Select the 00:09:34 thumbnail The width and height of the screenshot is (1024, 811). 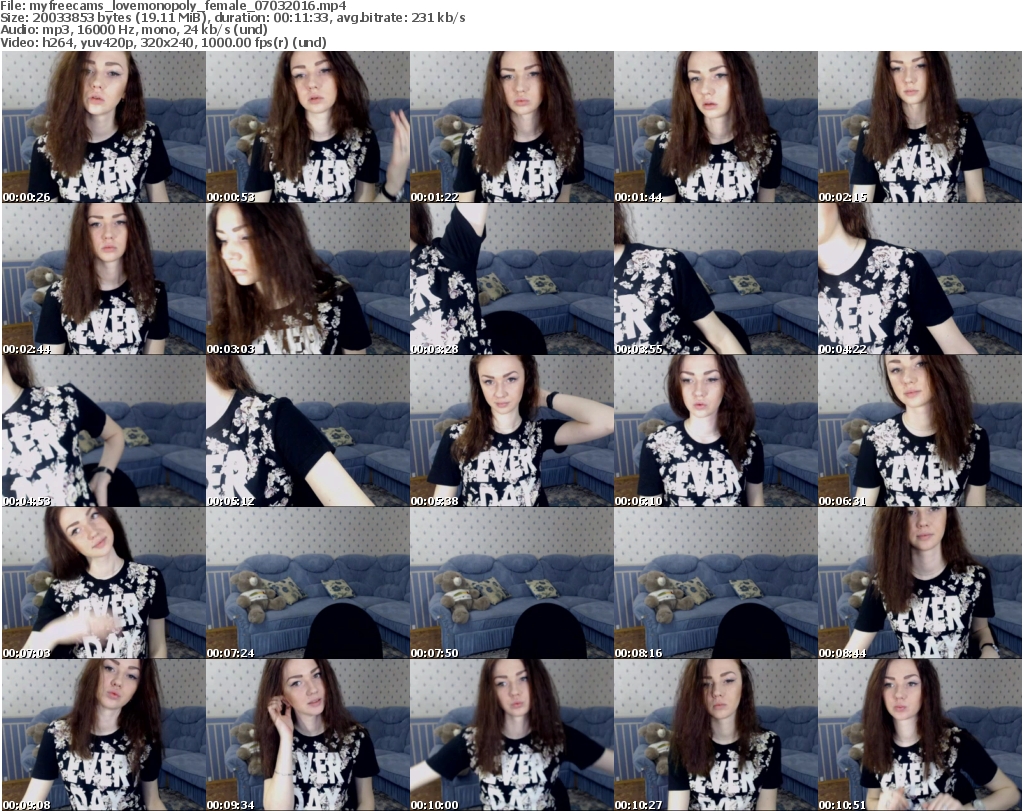[x=307, y=735]
